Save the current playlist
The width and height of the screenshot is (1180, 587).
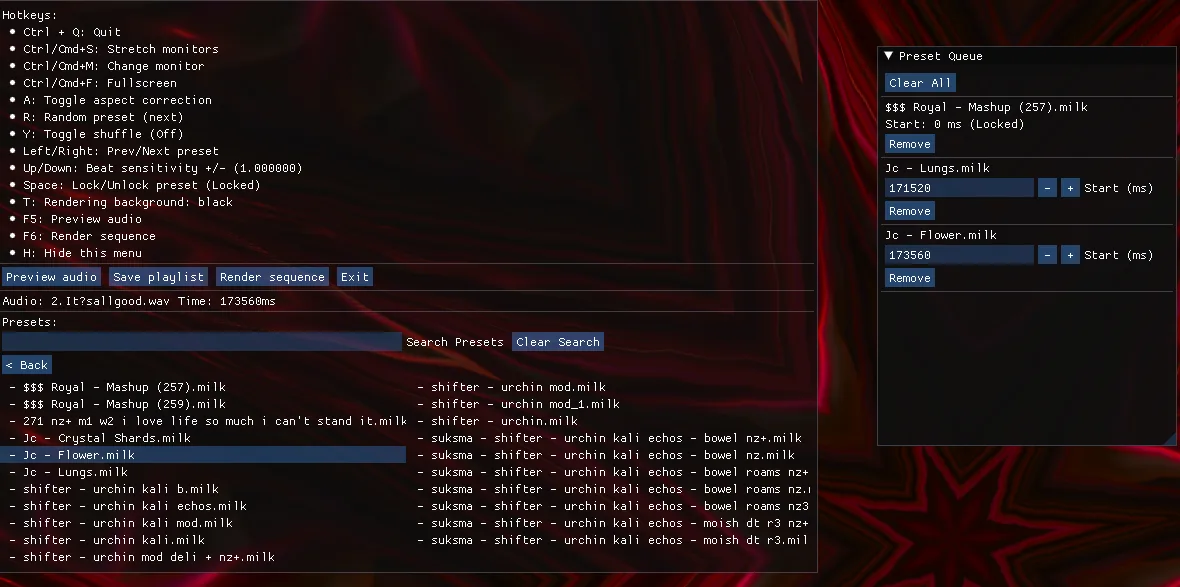pyautogui.click(x=159, y=277)
